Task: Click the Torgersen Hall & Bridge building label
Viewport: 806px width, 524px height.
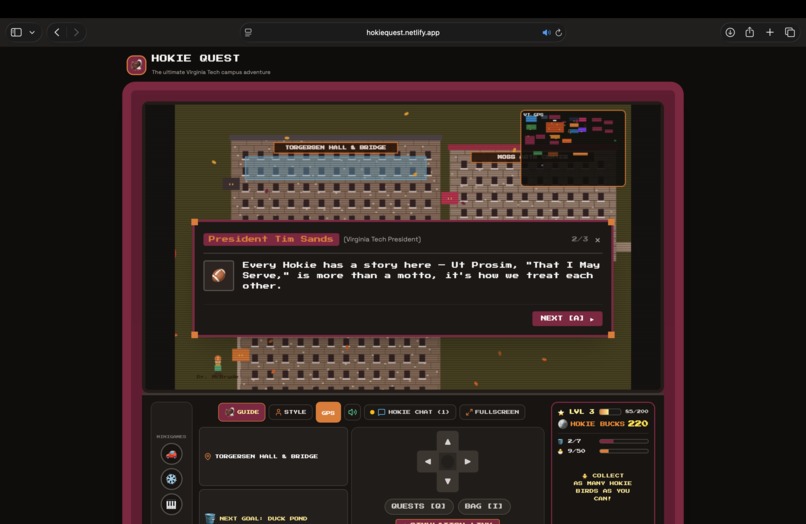Action: [x=336, y=148]
